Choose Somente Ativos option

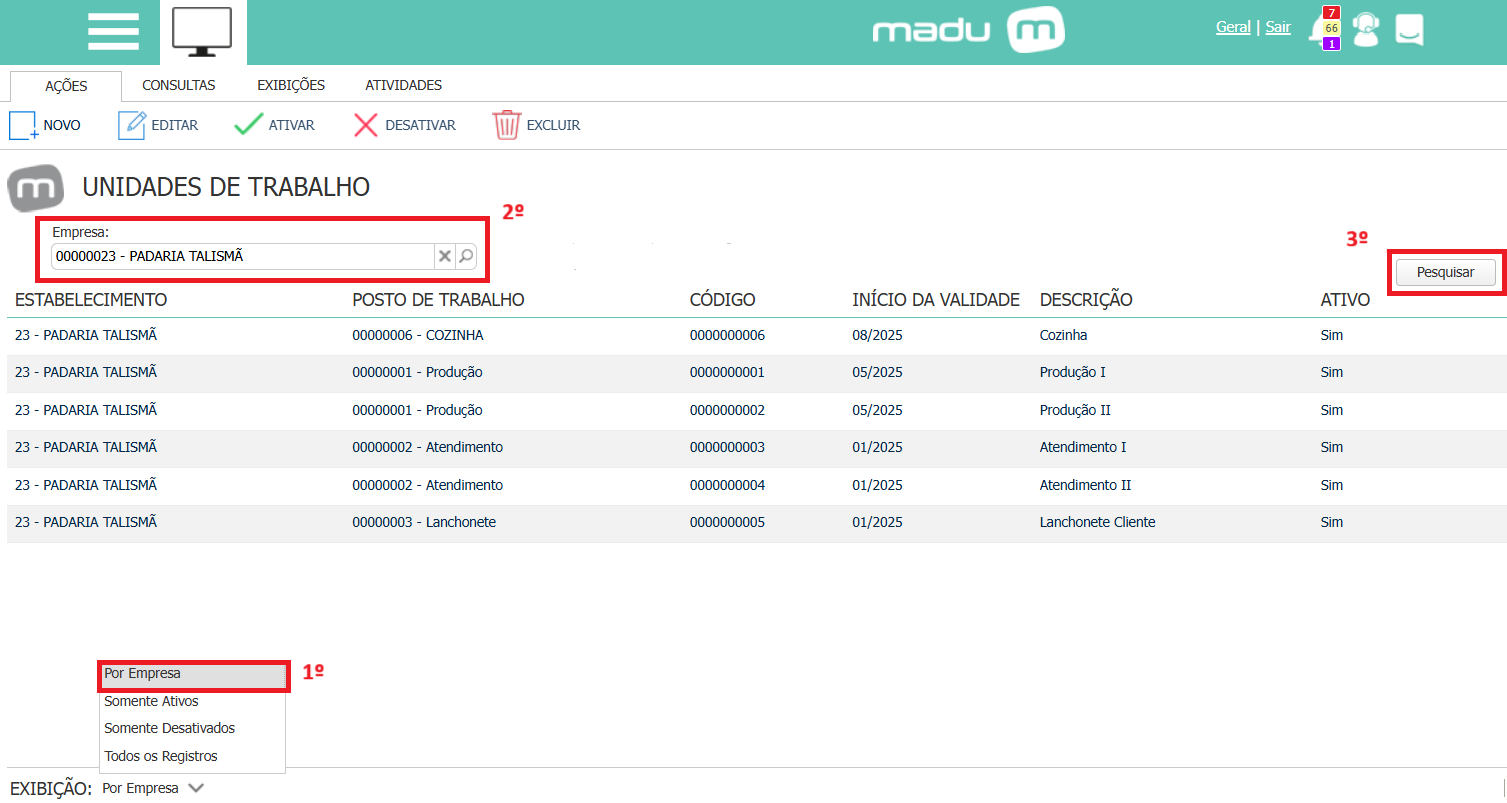[194, 701]
